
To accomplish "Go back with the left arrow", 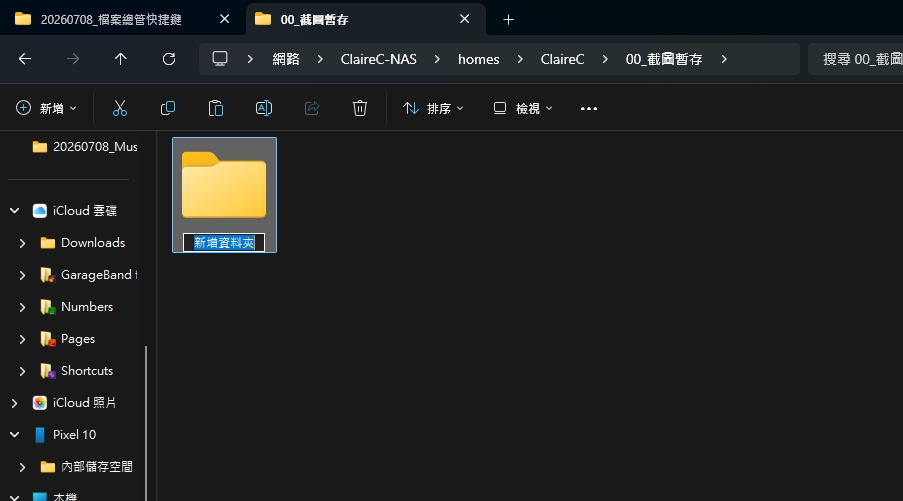I will click(25, 59).
